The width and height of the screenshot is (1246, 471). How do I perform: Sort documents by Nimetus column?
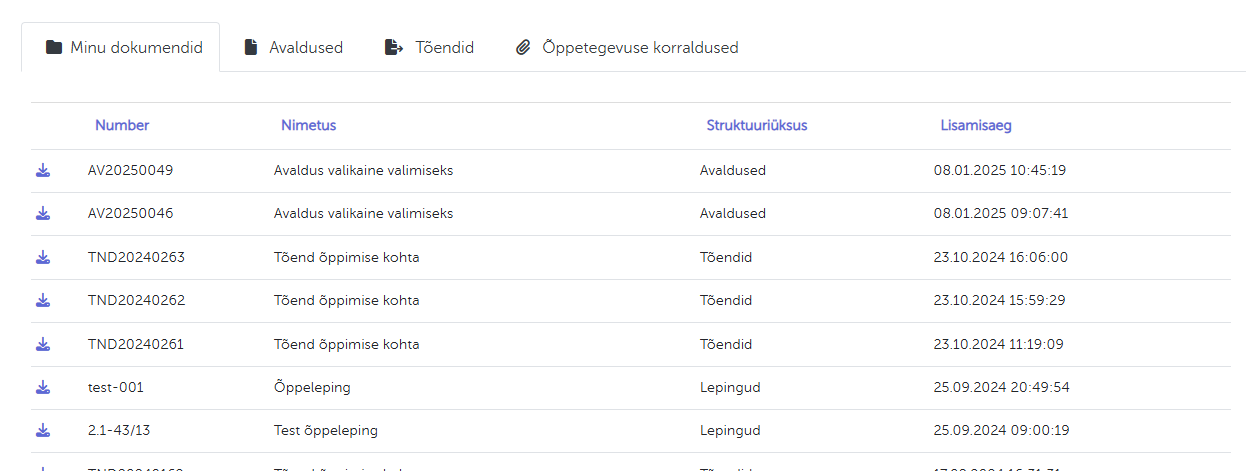[308, 125]
